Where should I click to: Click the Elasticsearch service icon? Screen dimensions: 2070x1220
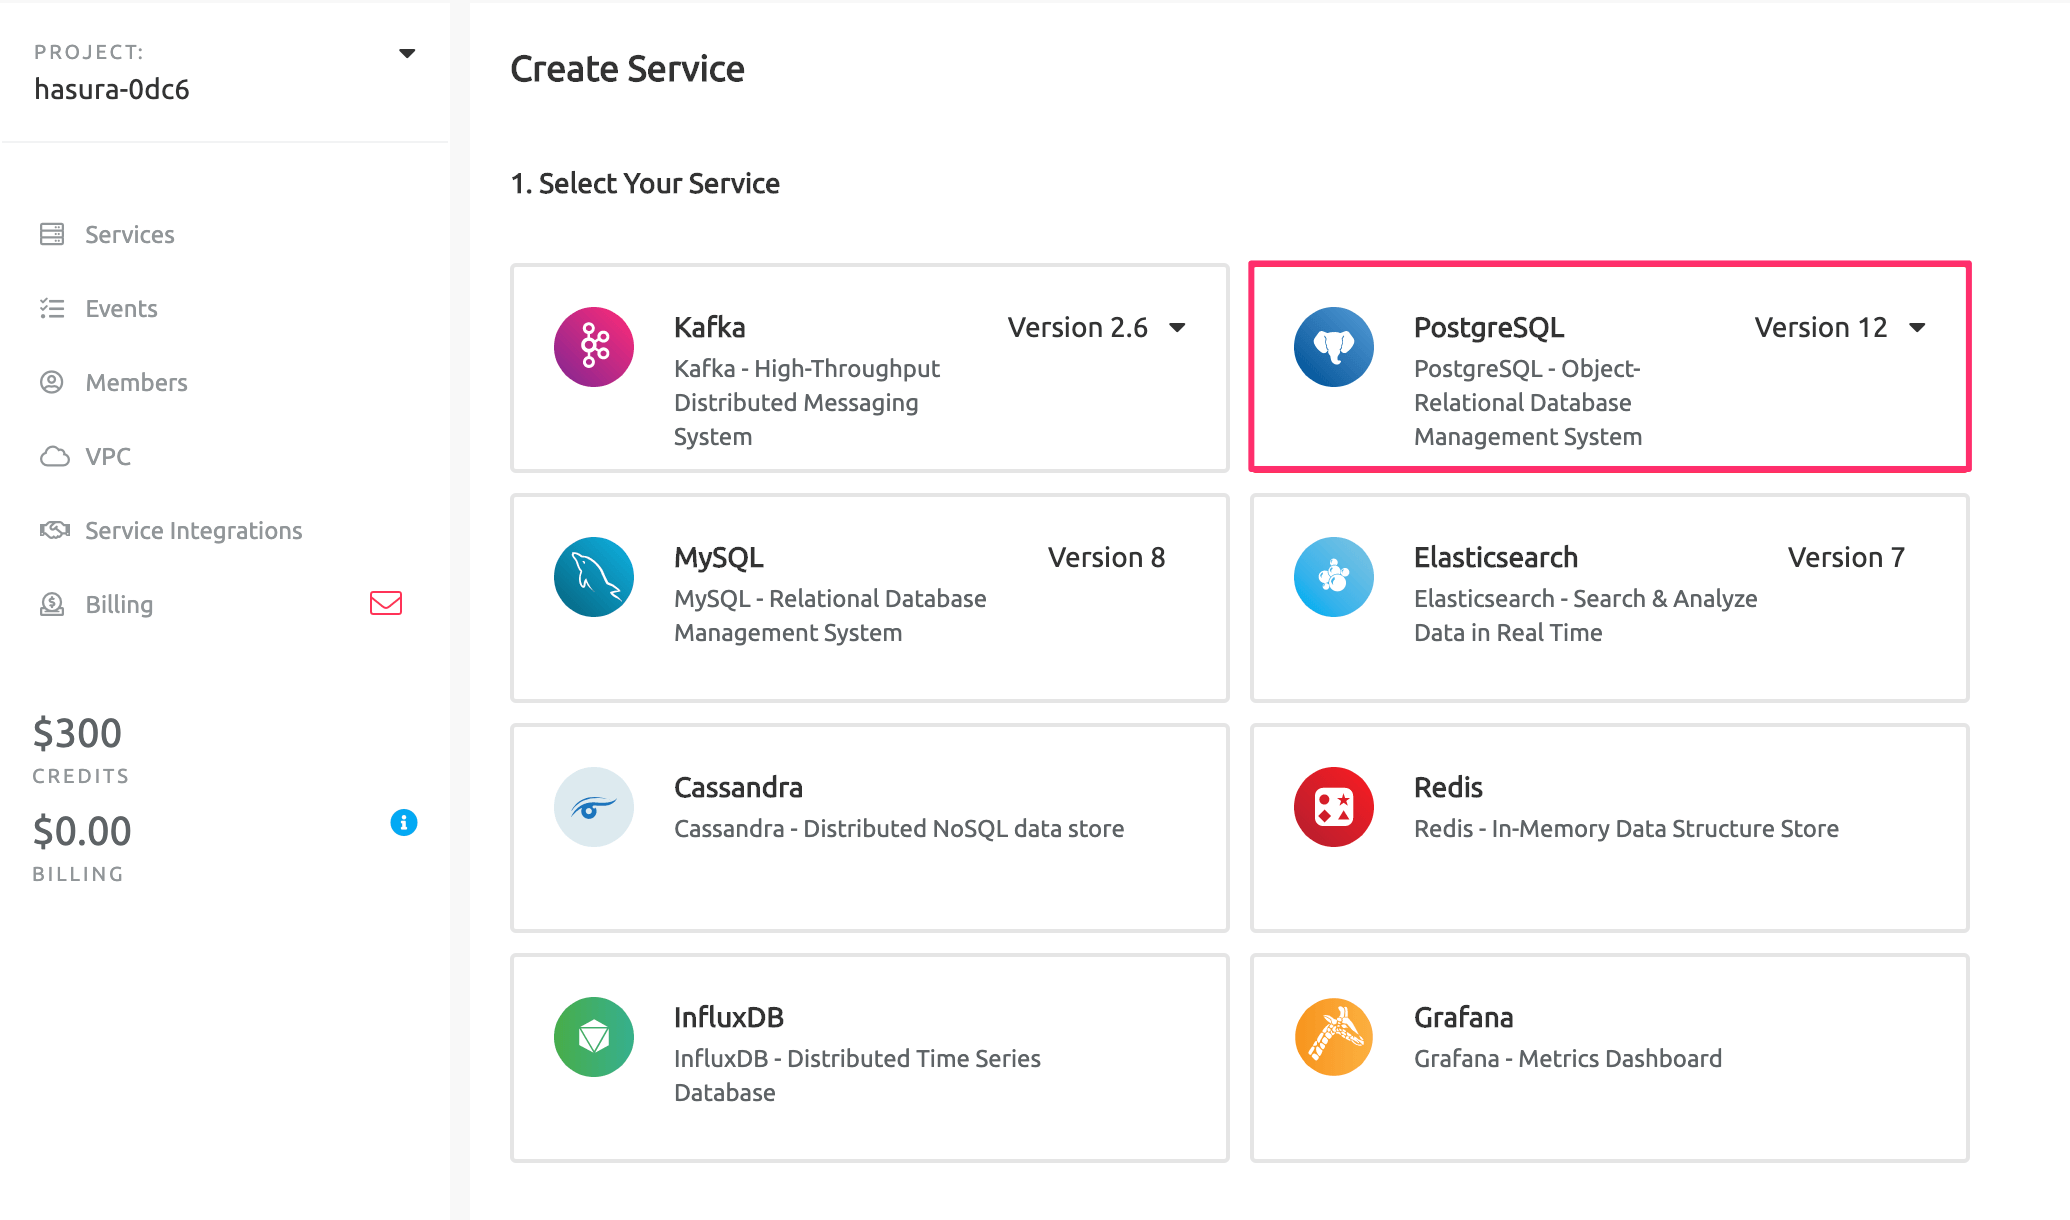point(1333,576)
